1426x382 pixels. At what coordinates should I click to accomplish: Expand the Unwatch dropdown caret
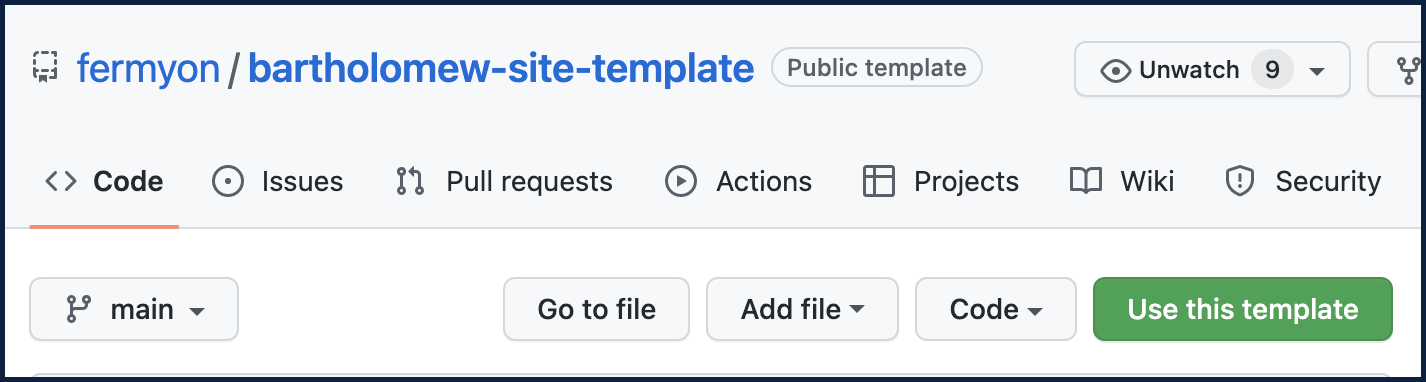point(1317,71)
